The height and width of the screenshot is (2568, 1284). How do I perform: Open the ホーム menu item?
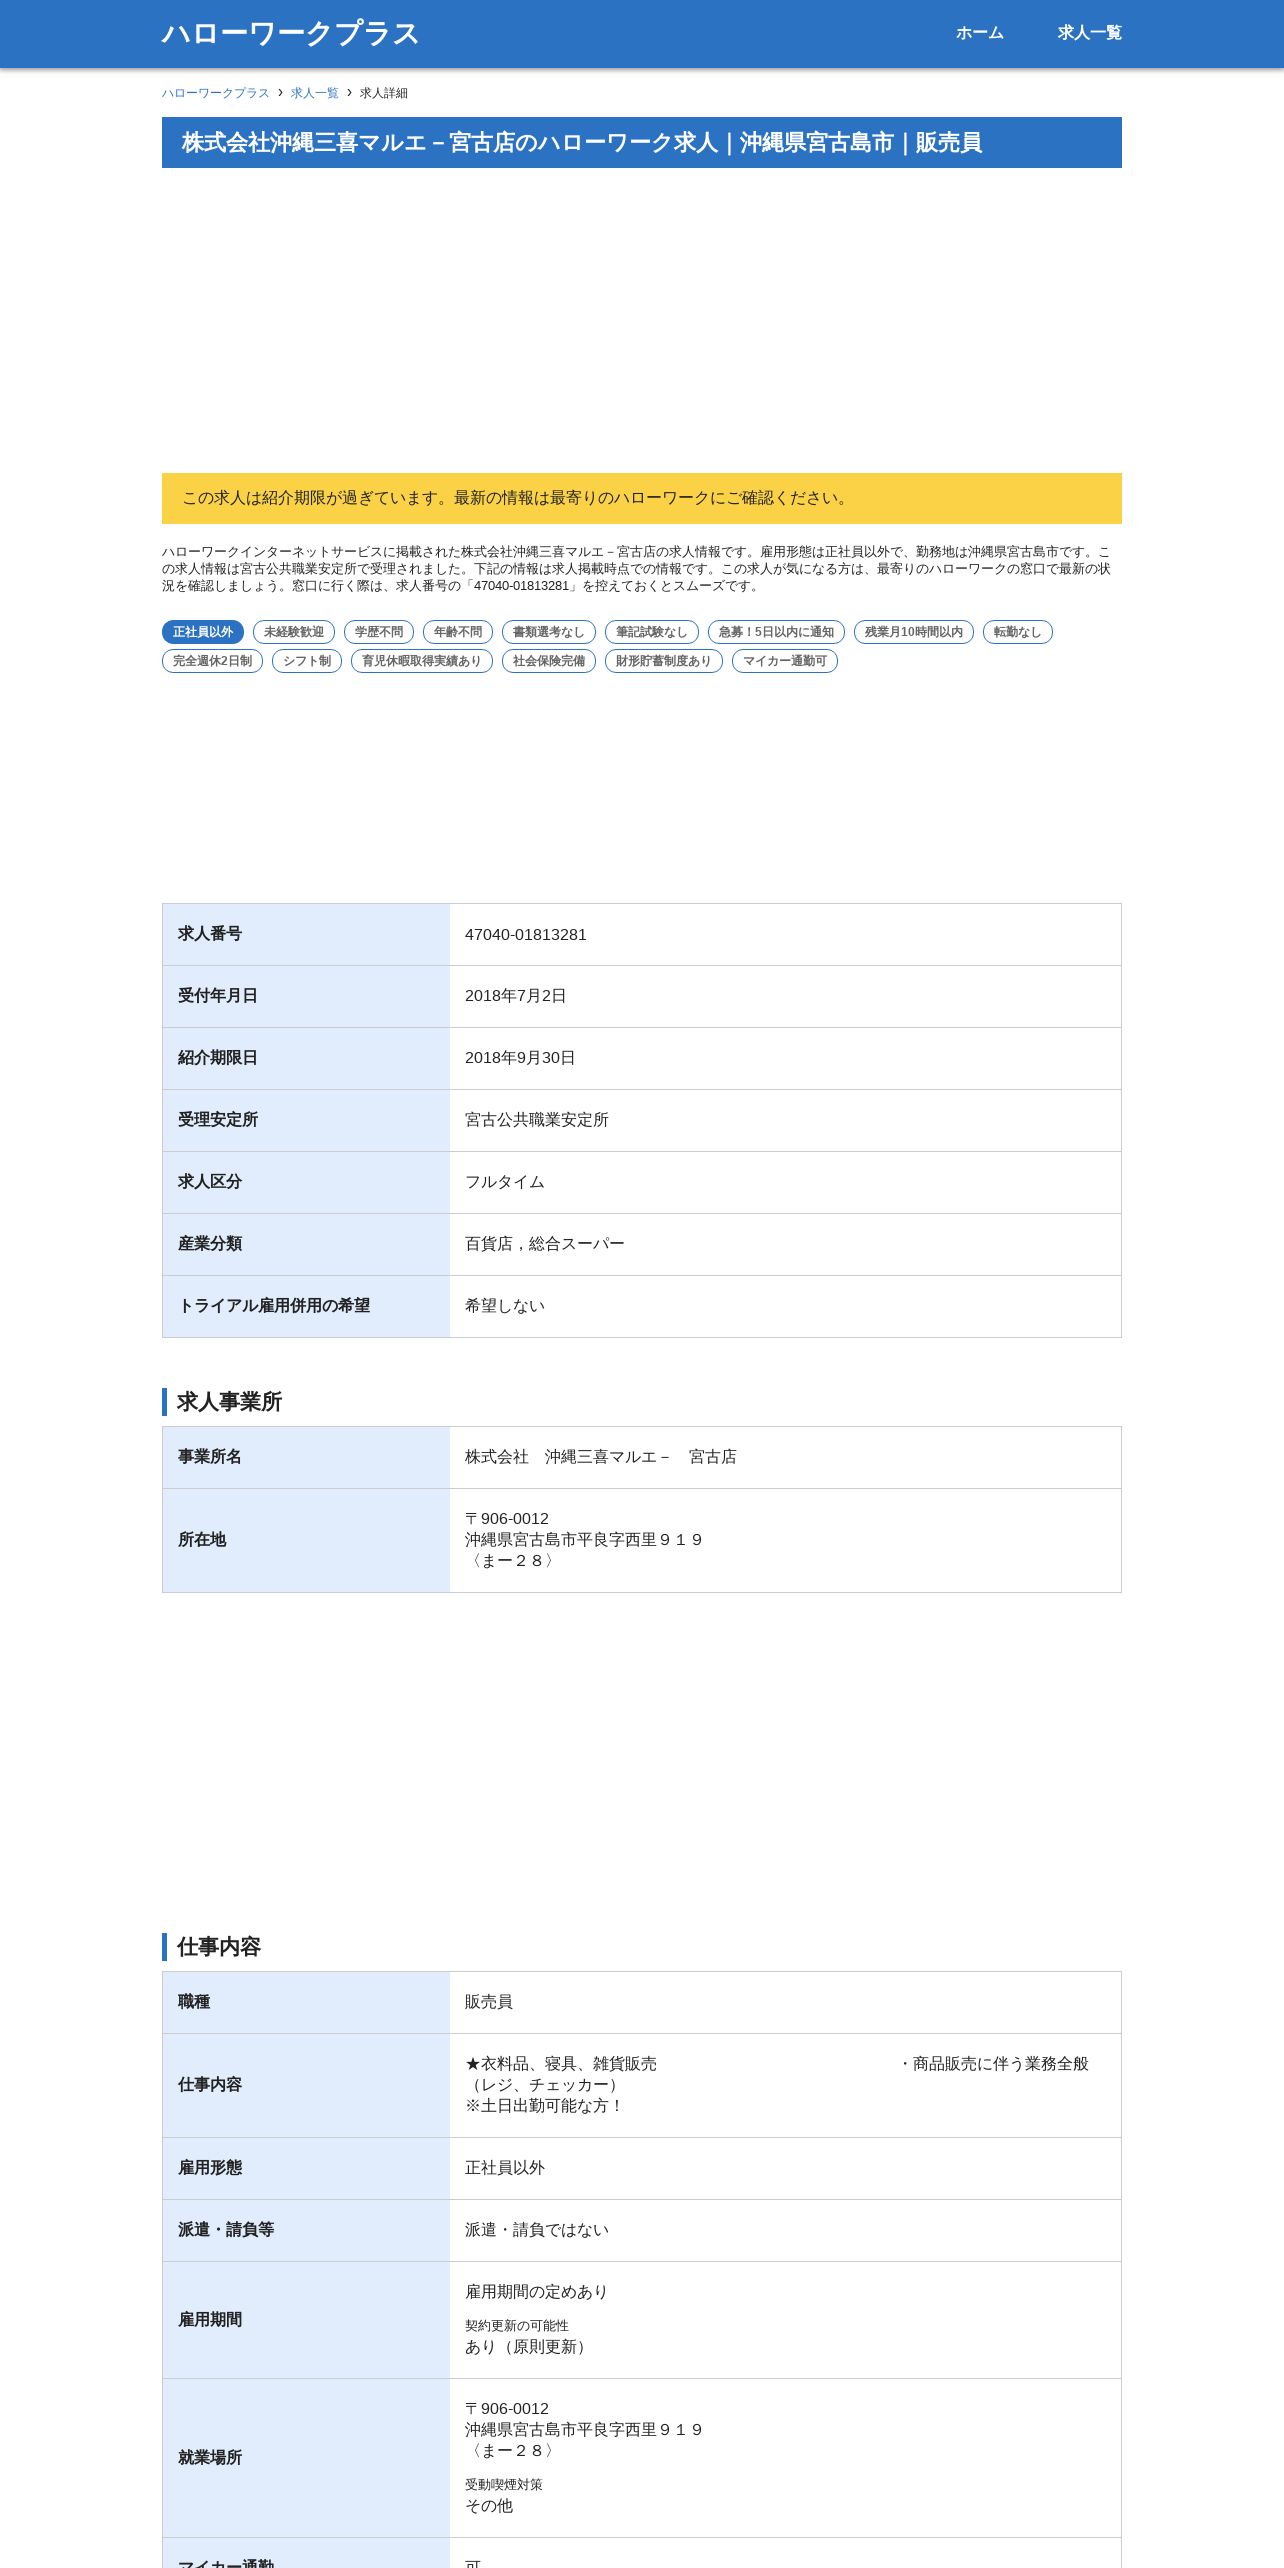click(979, 33)
